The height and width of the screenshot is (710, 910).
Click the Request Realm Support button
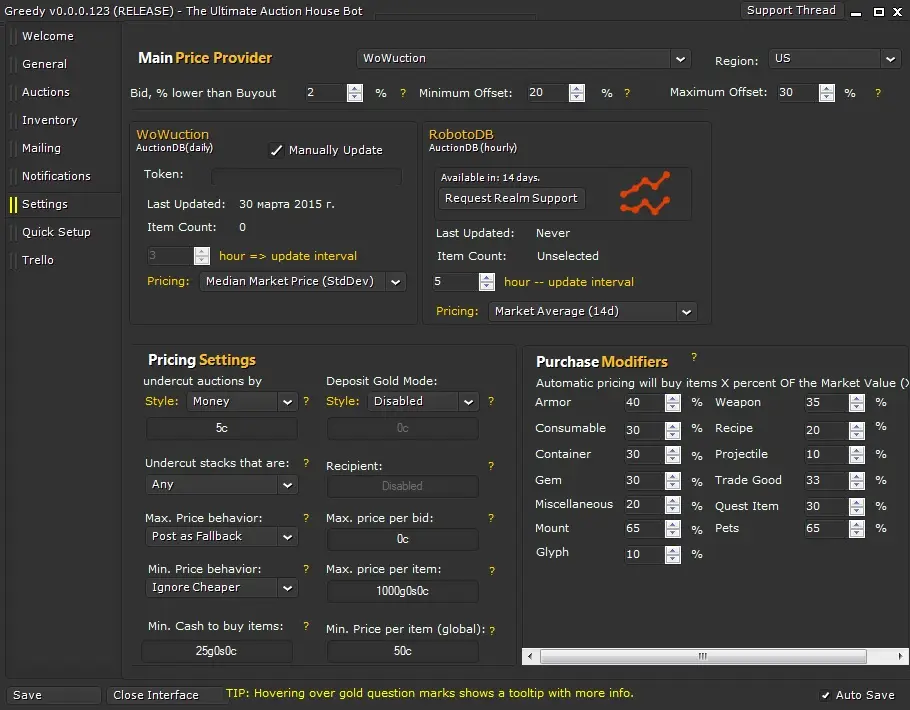click(511, 198)
